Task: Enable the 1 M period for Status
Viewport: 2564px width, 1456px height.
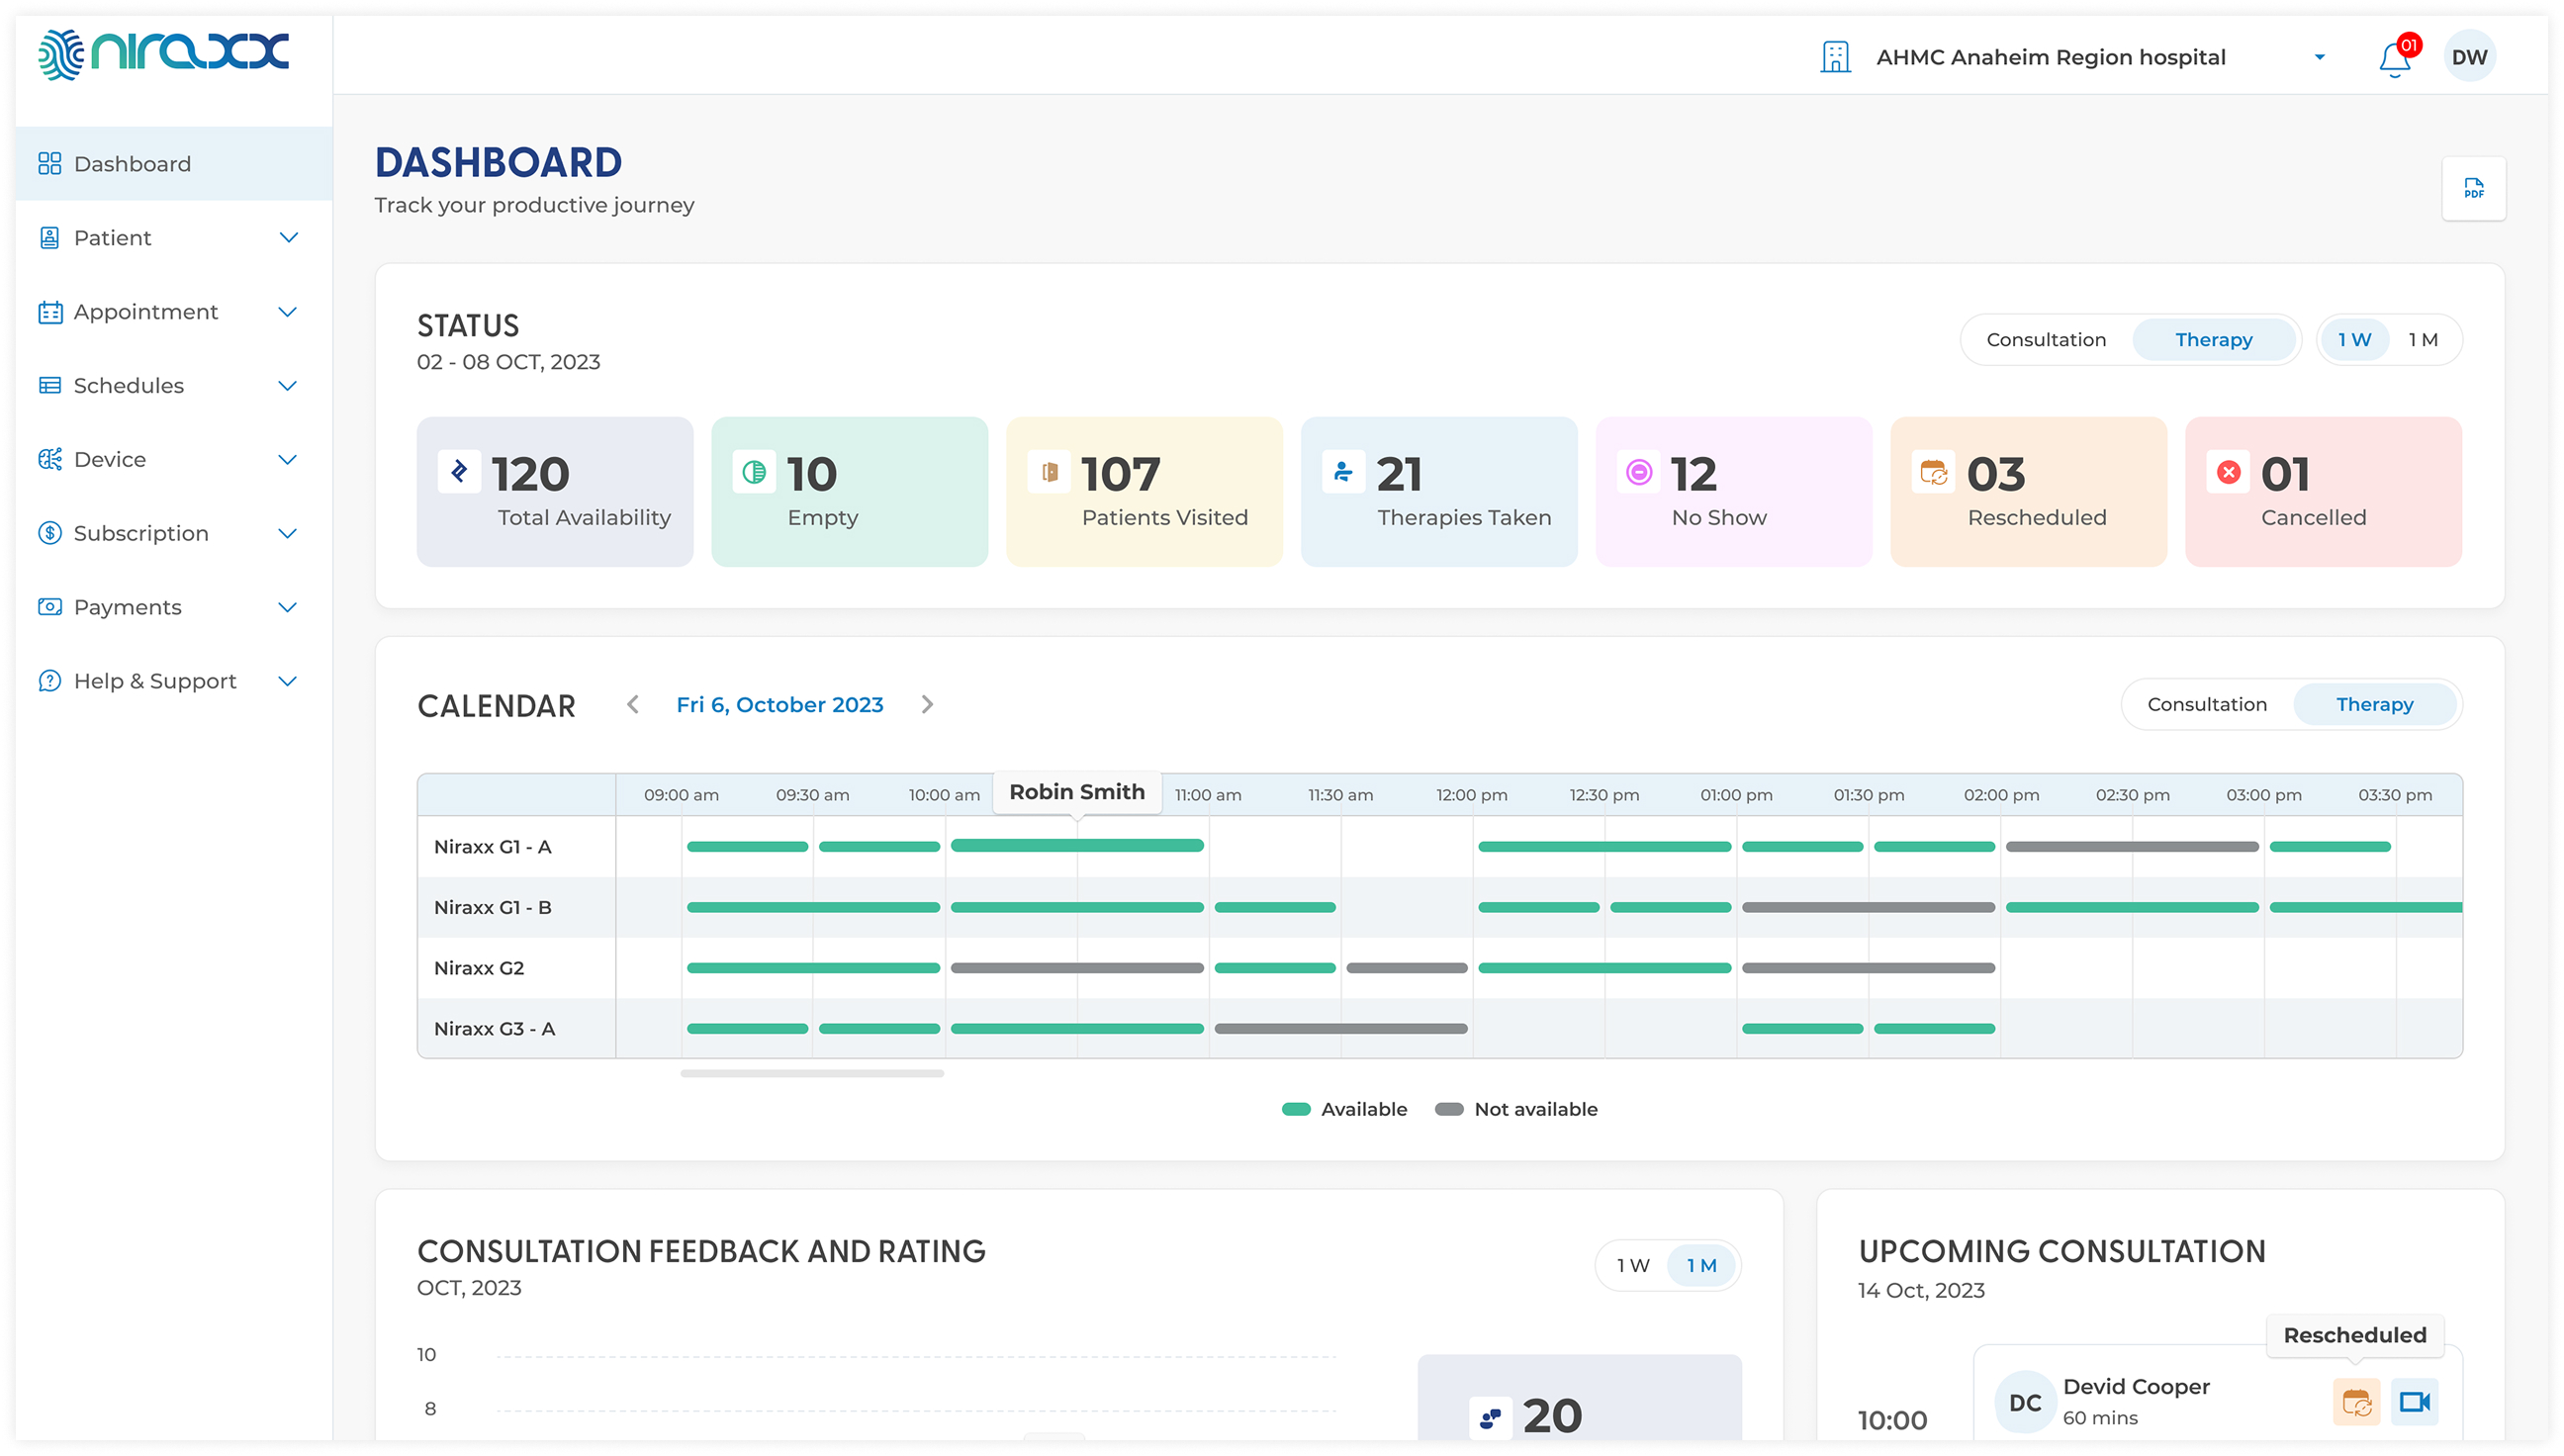Action: pos(2425,339)
